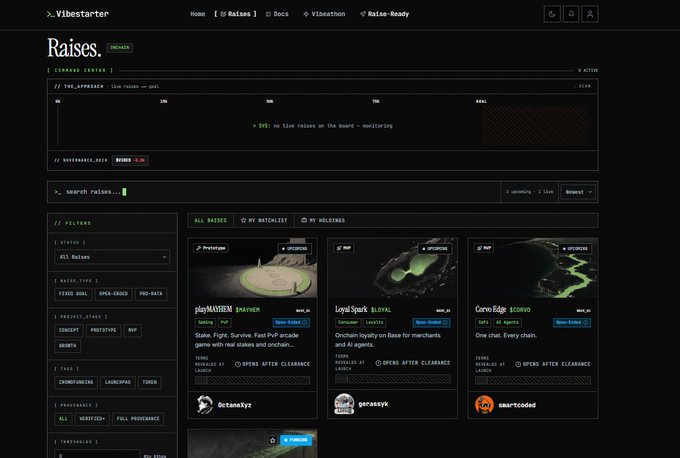This screenshot has width=680, height=458.
Task: Click Open-Ended info icon on Corvo Edge
Action: pyautogui.click(x=585, y=322)
